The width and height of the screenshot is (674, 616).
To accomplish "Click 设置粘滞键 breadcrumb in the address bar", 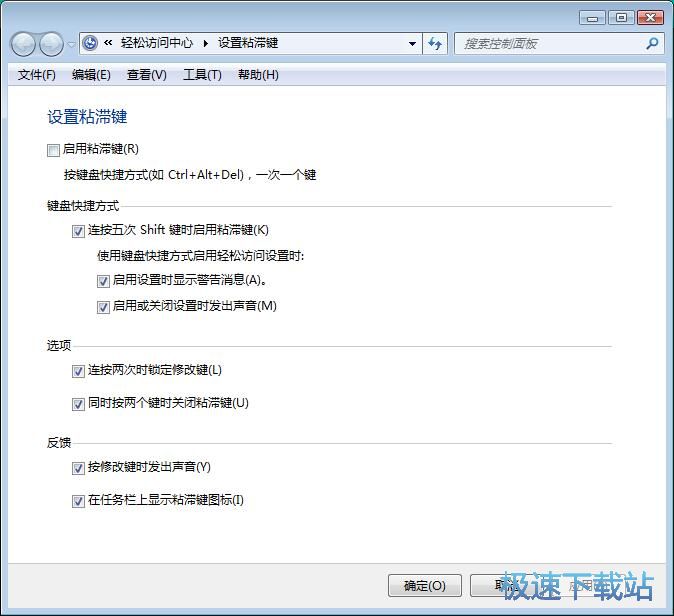I will pyautogui.click(x=248, y=43).
